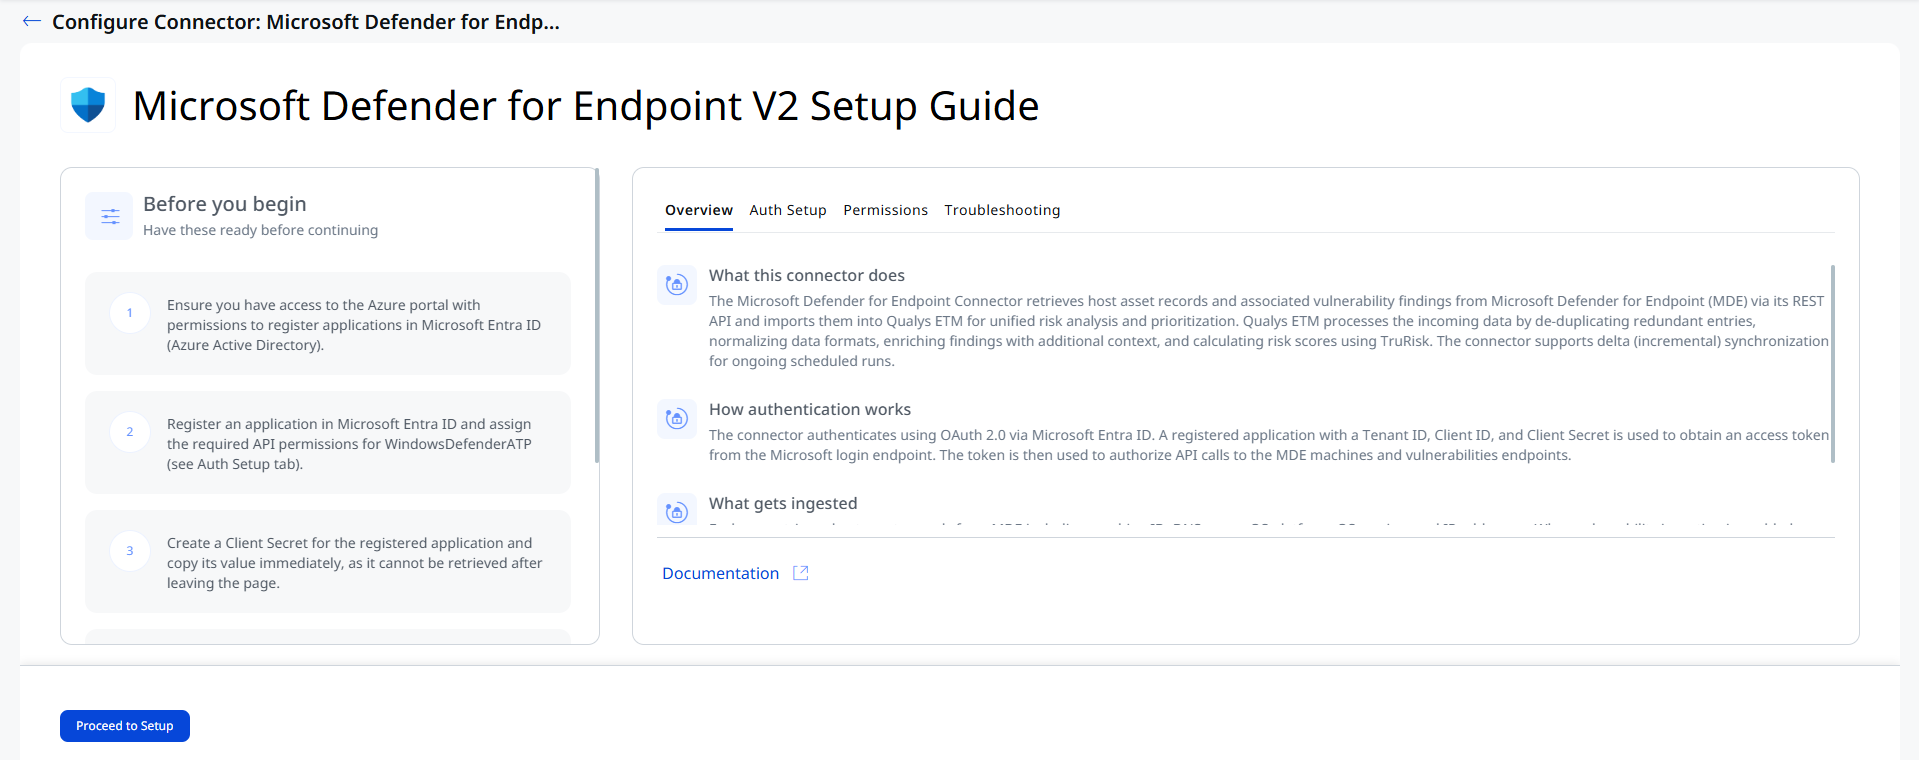Click the icon beside What this connector does
Screen dimensions: 1919x760
coord(677,284)
